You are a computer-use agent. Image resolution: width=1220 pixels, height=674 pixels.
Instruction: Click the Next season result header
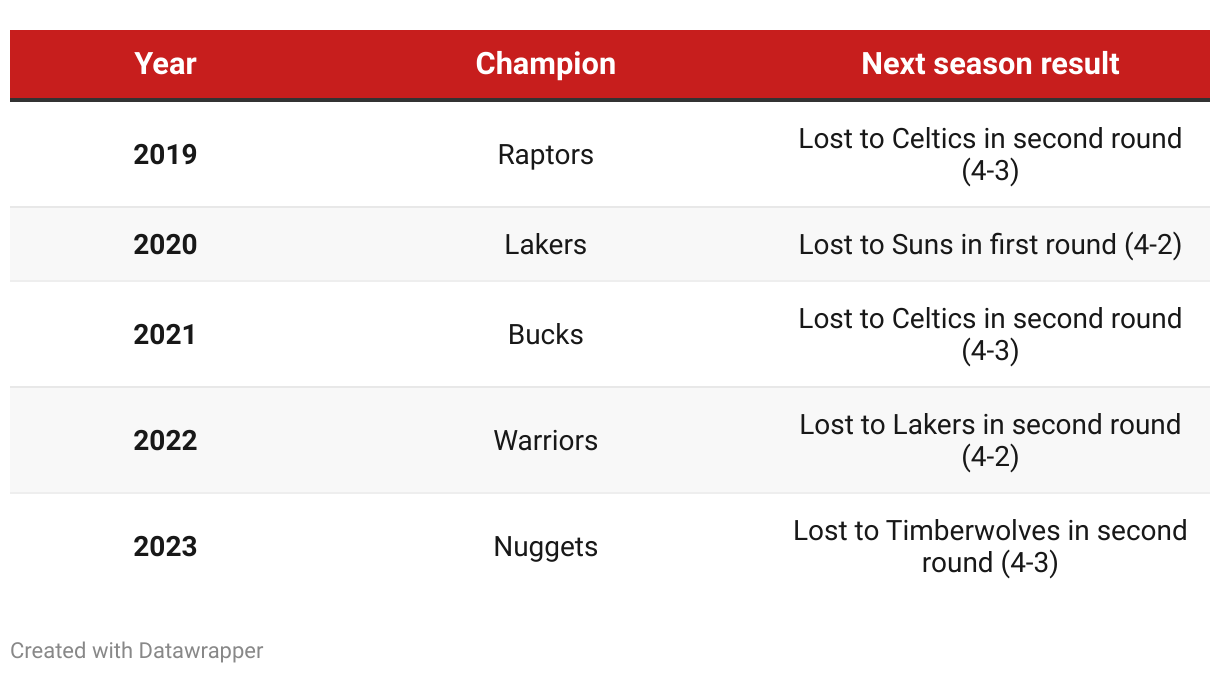coord(990,64)
